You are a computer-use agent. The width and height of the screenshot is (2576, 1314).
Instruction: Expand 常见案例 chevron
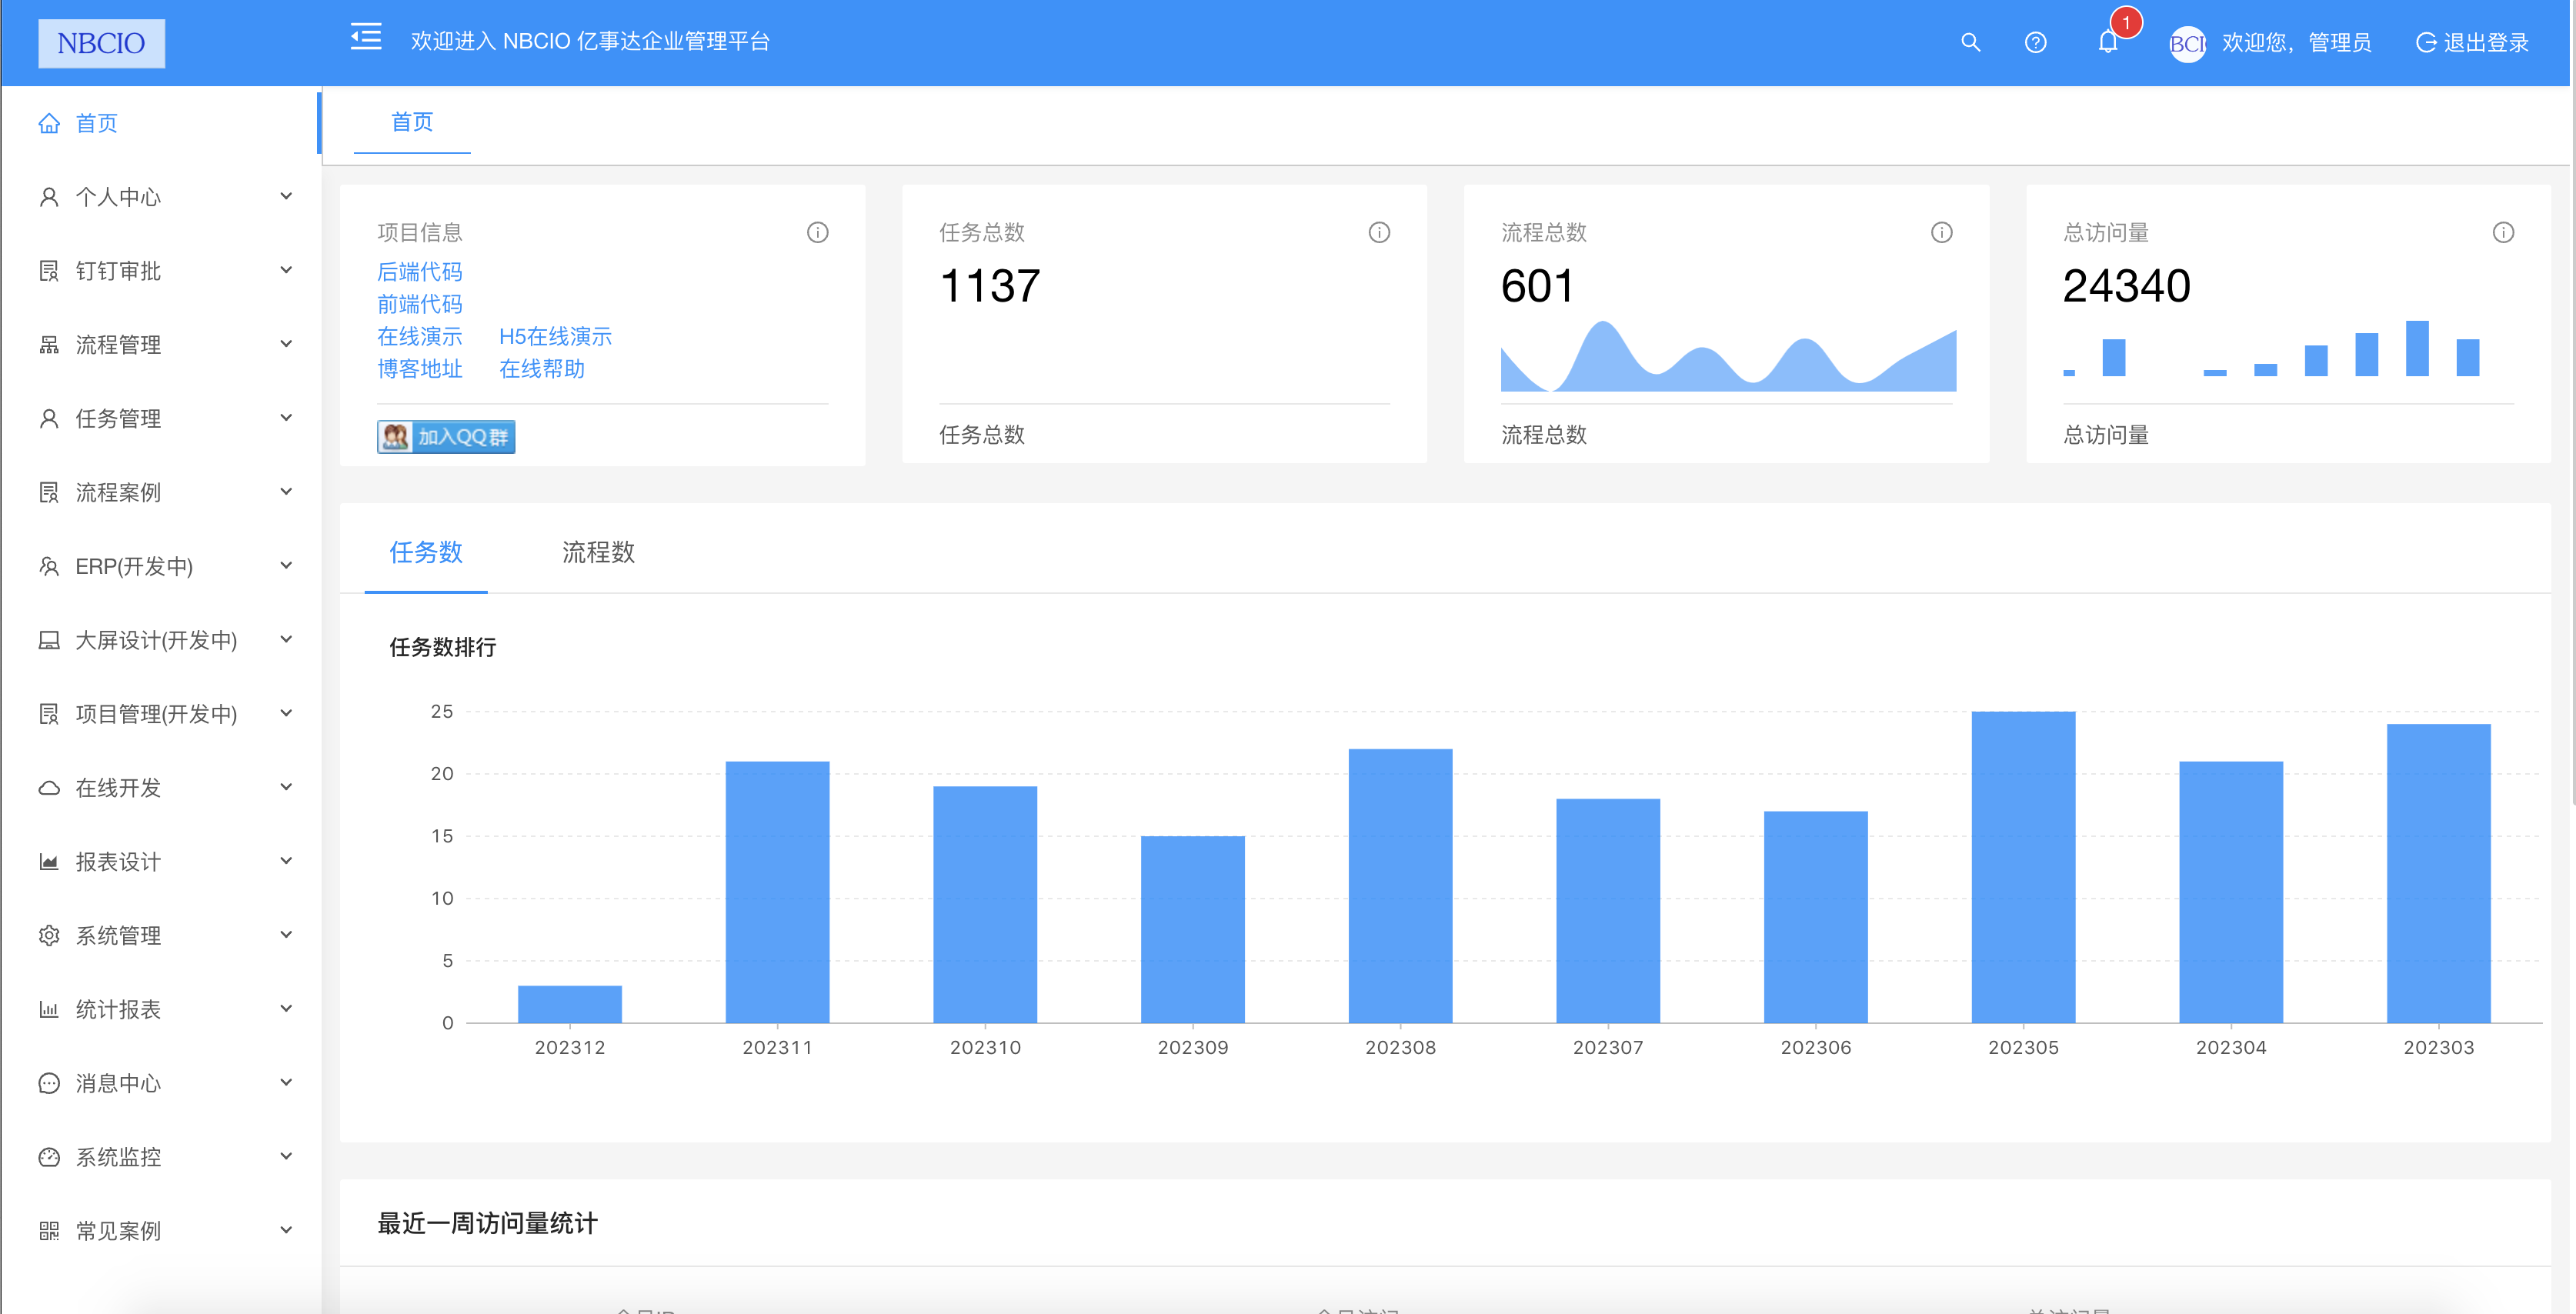pyautogui.click(x=286, y=1230)
